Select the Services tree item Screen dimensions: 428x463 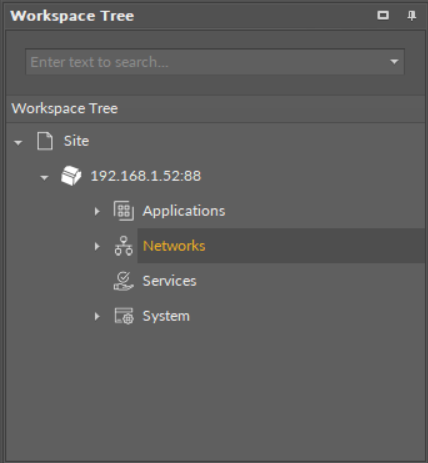tap(169, 281)
